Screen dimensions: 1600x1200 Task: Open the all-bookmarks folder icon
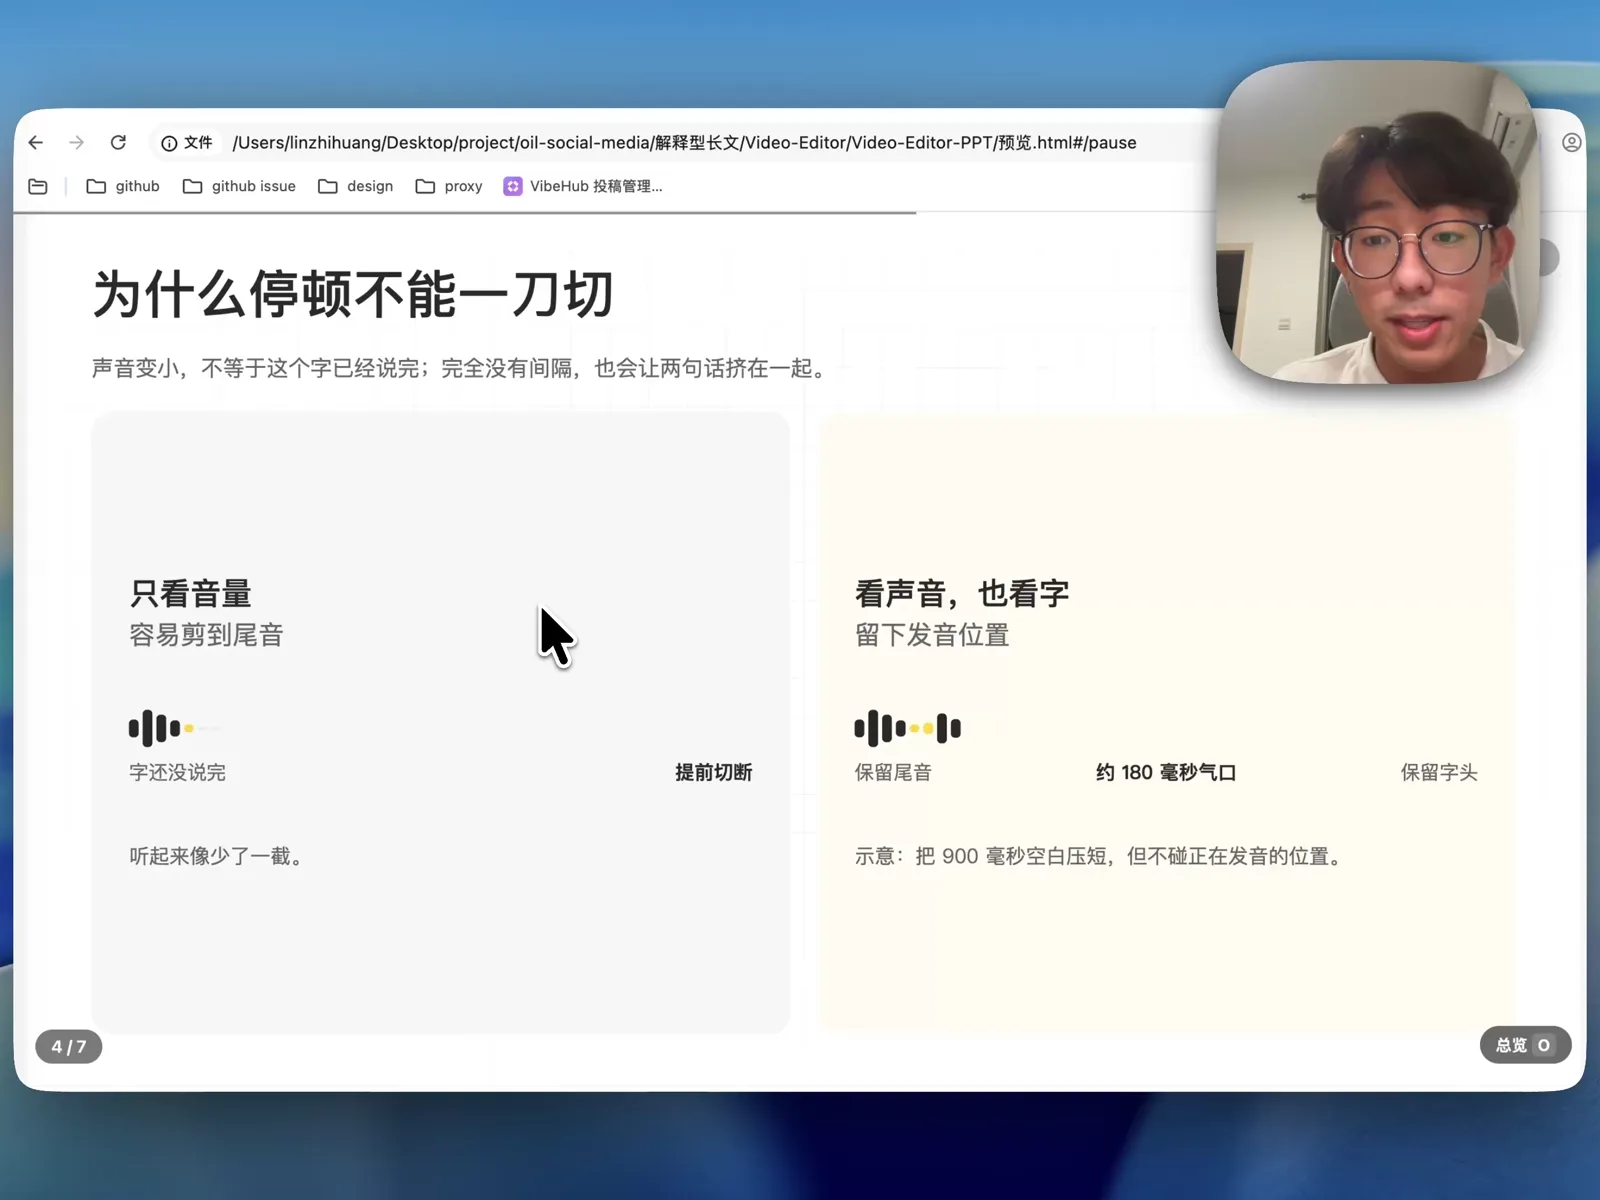pos(38,186)
